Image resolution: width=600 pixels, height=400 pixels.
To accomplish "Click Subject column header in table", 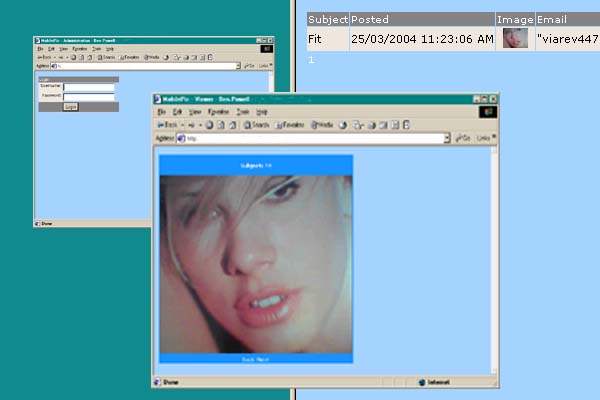I will (328, 19).
